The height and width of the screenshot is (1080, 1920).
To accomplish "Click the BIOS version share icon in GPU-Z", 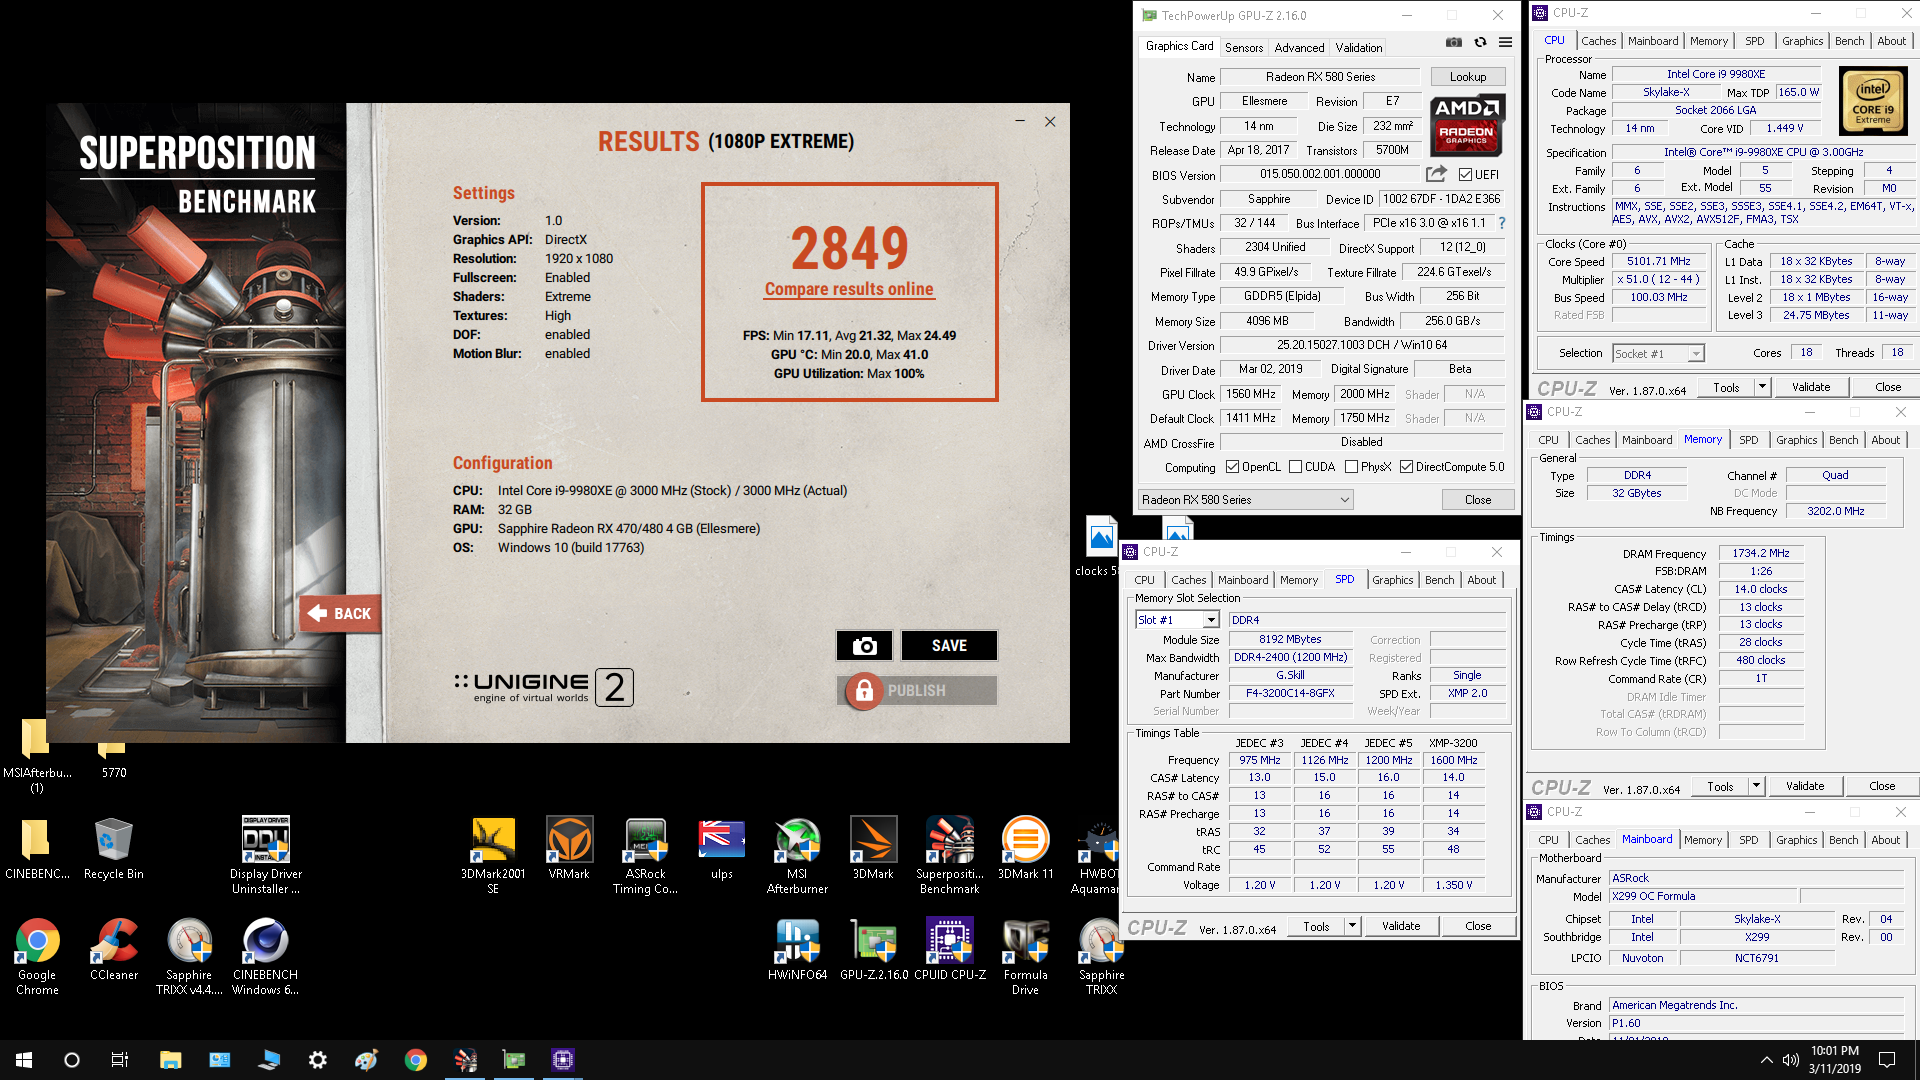I will coord(1436,174).
